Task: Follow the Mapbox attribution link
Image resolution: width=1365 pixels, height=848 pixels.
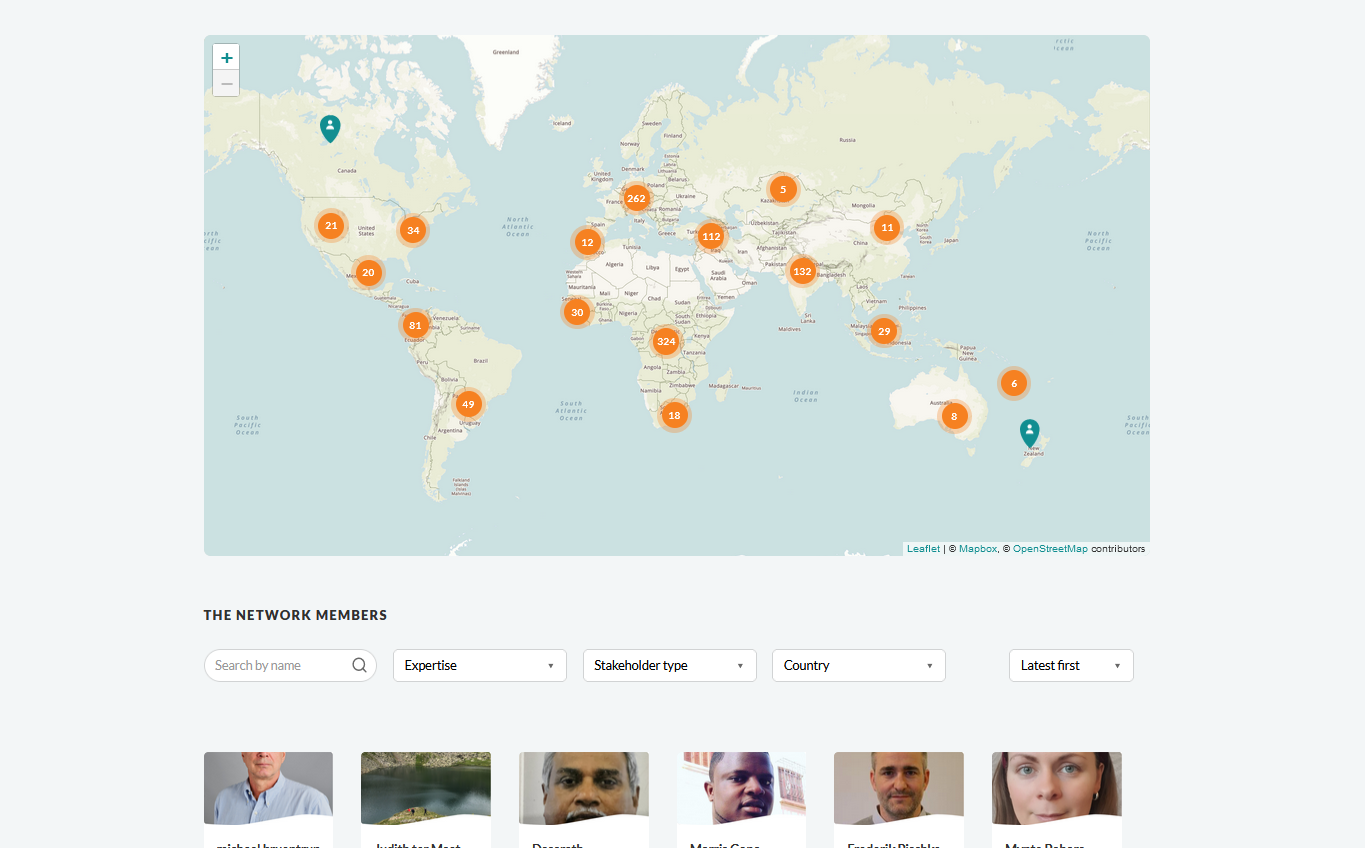Action: [x=977, y=549]
